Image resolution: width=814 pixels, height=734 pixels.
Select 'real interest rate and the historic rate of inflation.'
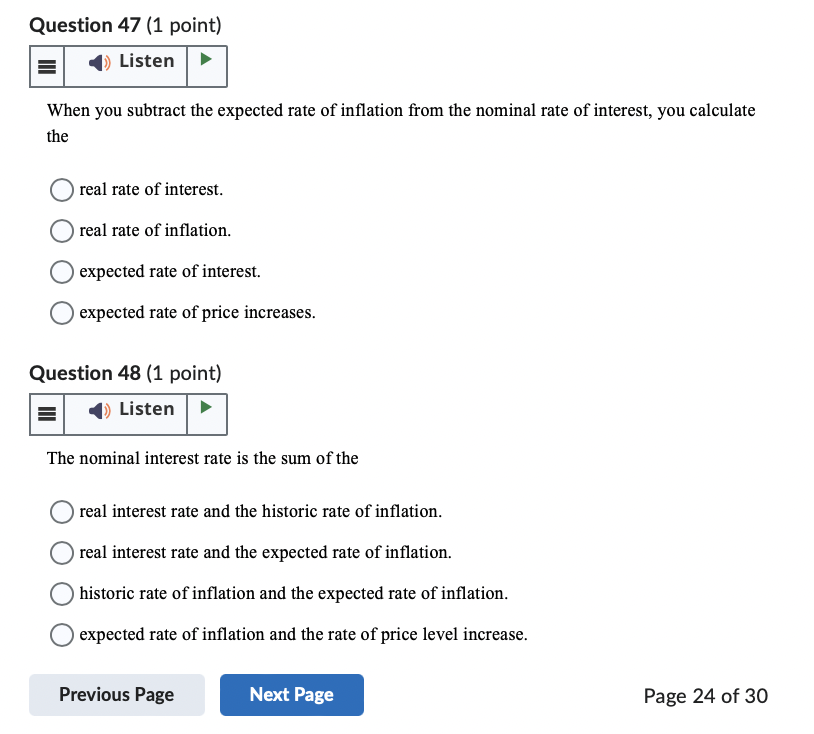point(61,512)
